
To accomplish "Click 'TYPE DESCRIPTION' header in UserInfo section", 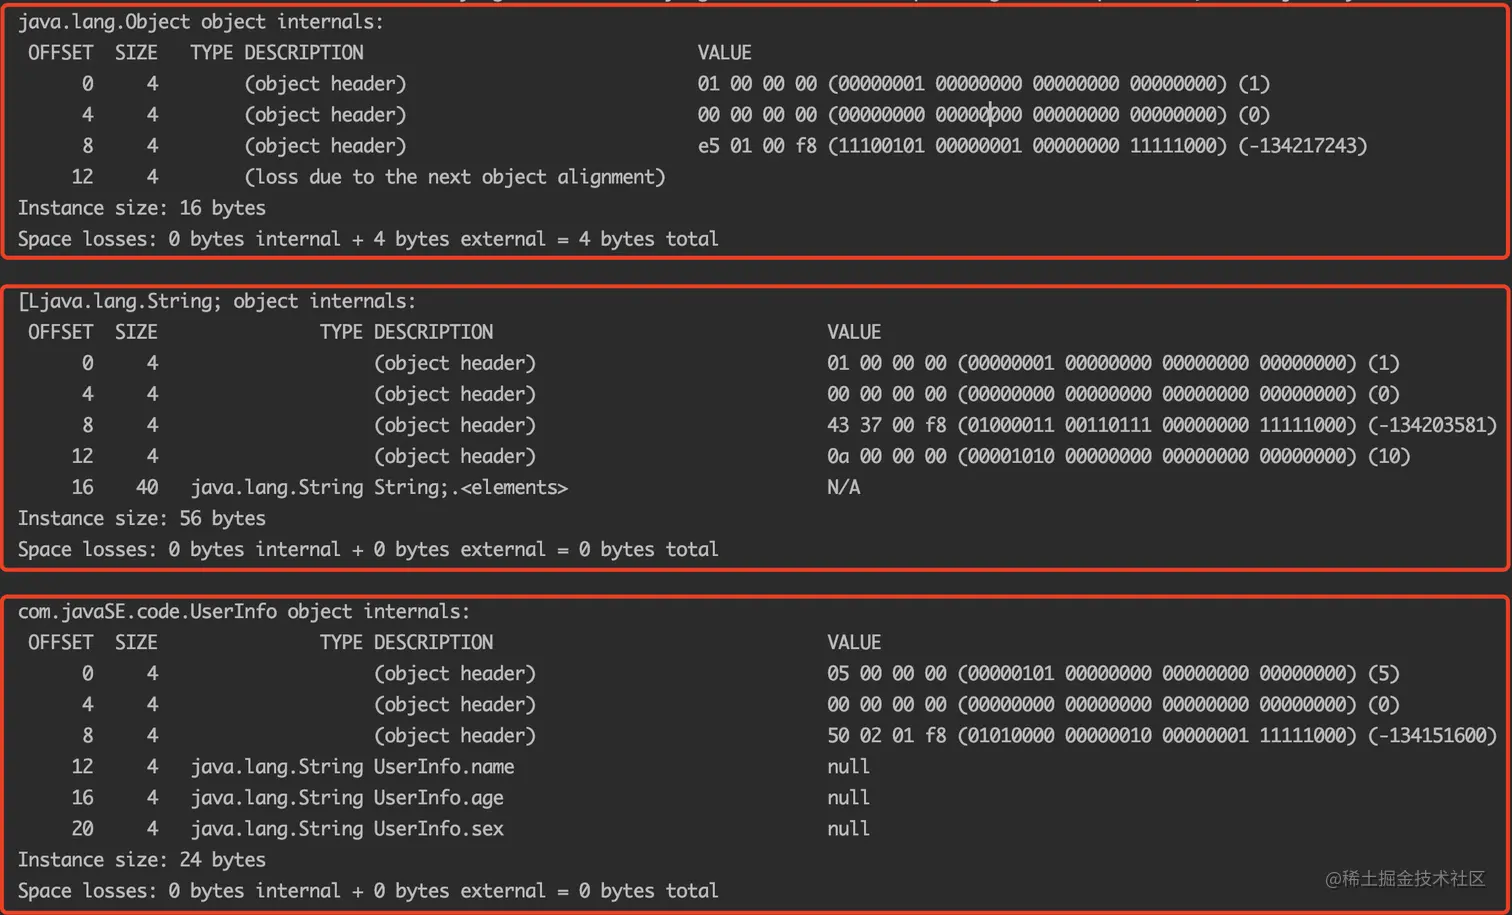I will (x=406, y=642).
